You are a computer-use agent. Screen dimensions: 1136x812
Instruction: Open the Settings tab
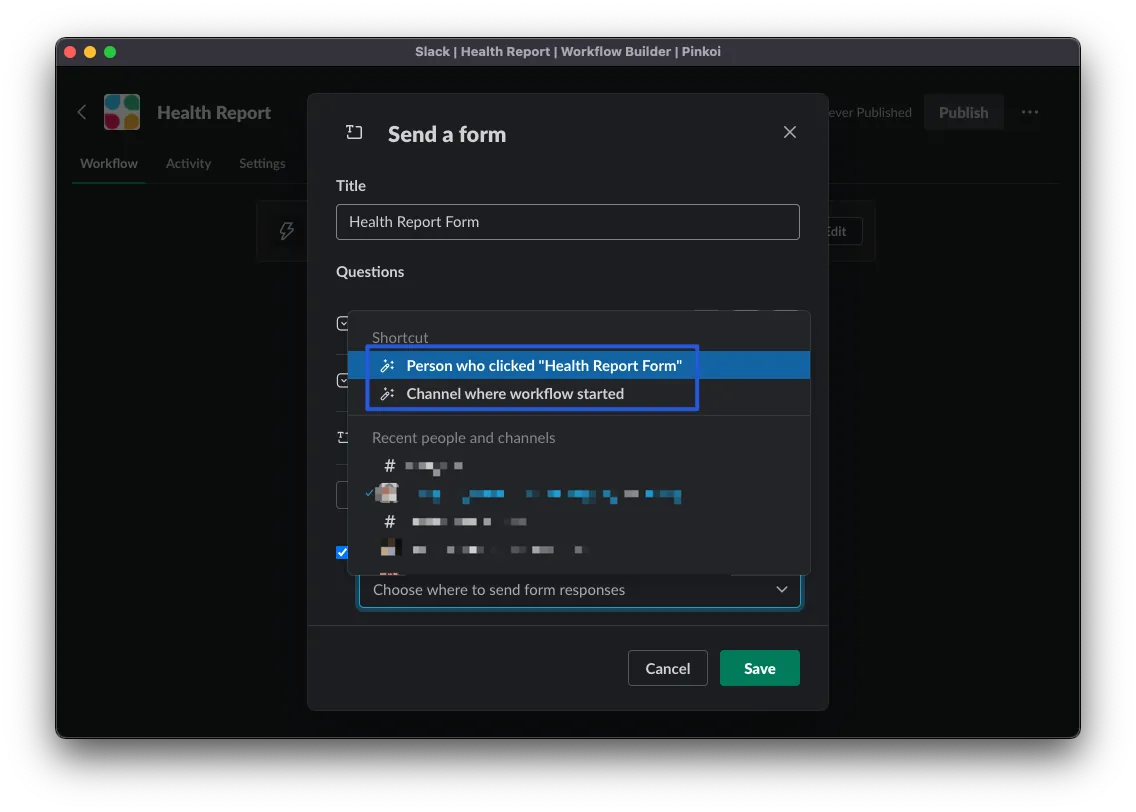click(x=262, y=164)
